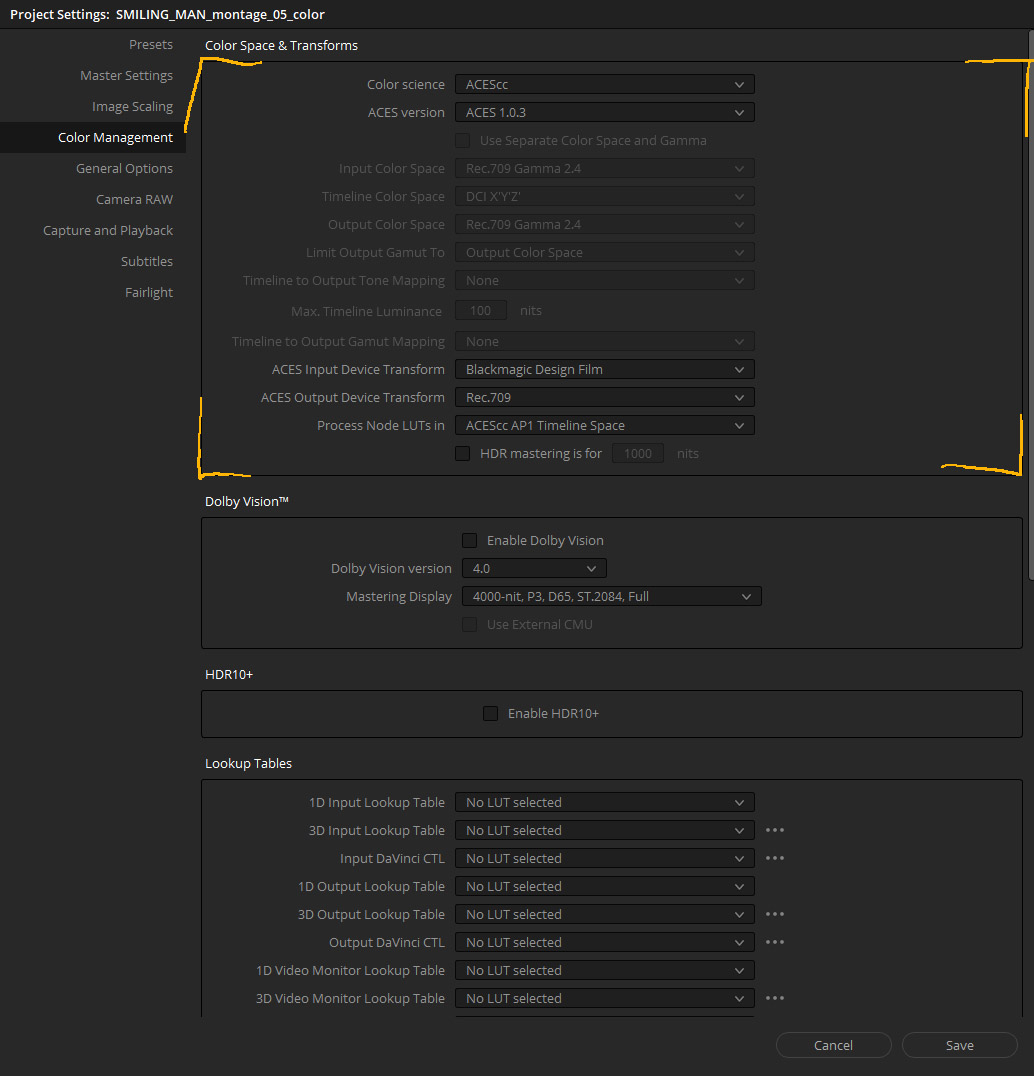Open Dolby Vision version dropdown
This screenshot has height=1076, width=1034.
coord(534,569)
